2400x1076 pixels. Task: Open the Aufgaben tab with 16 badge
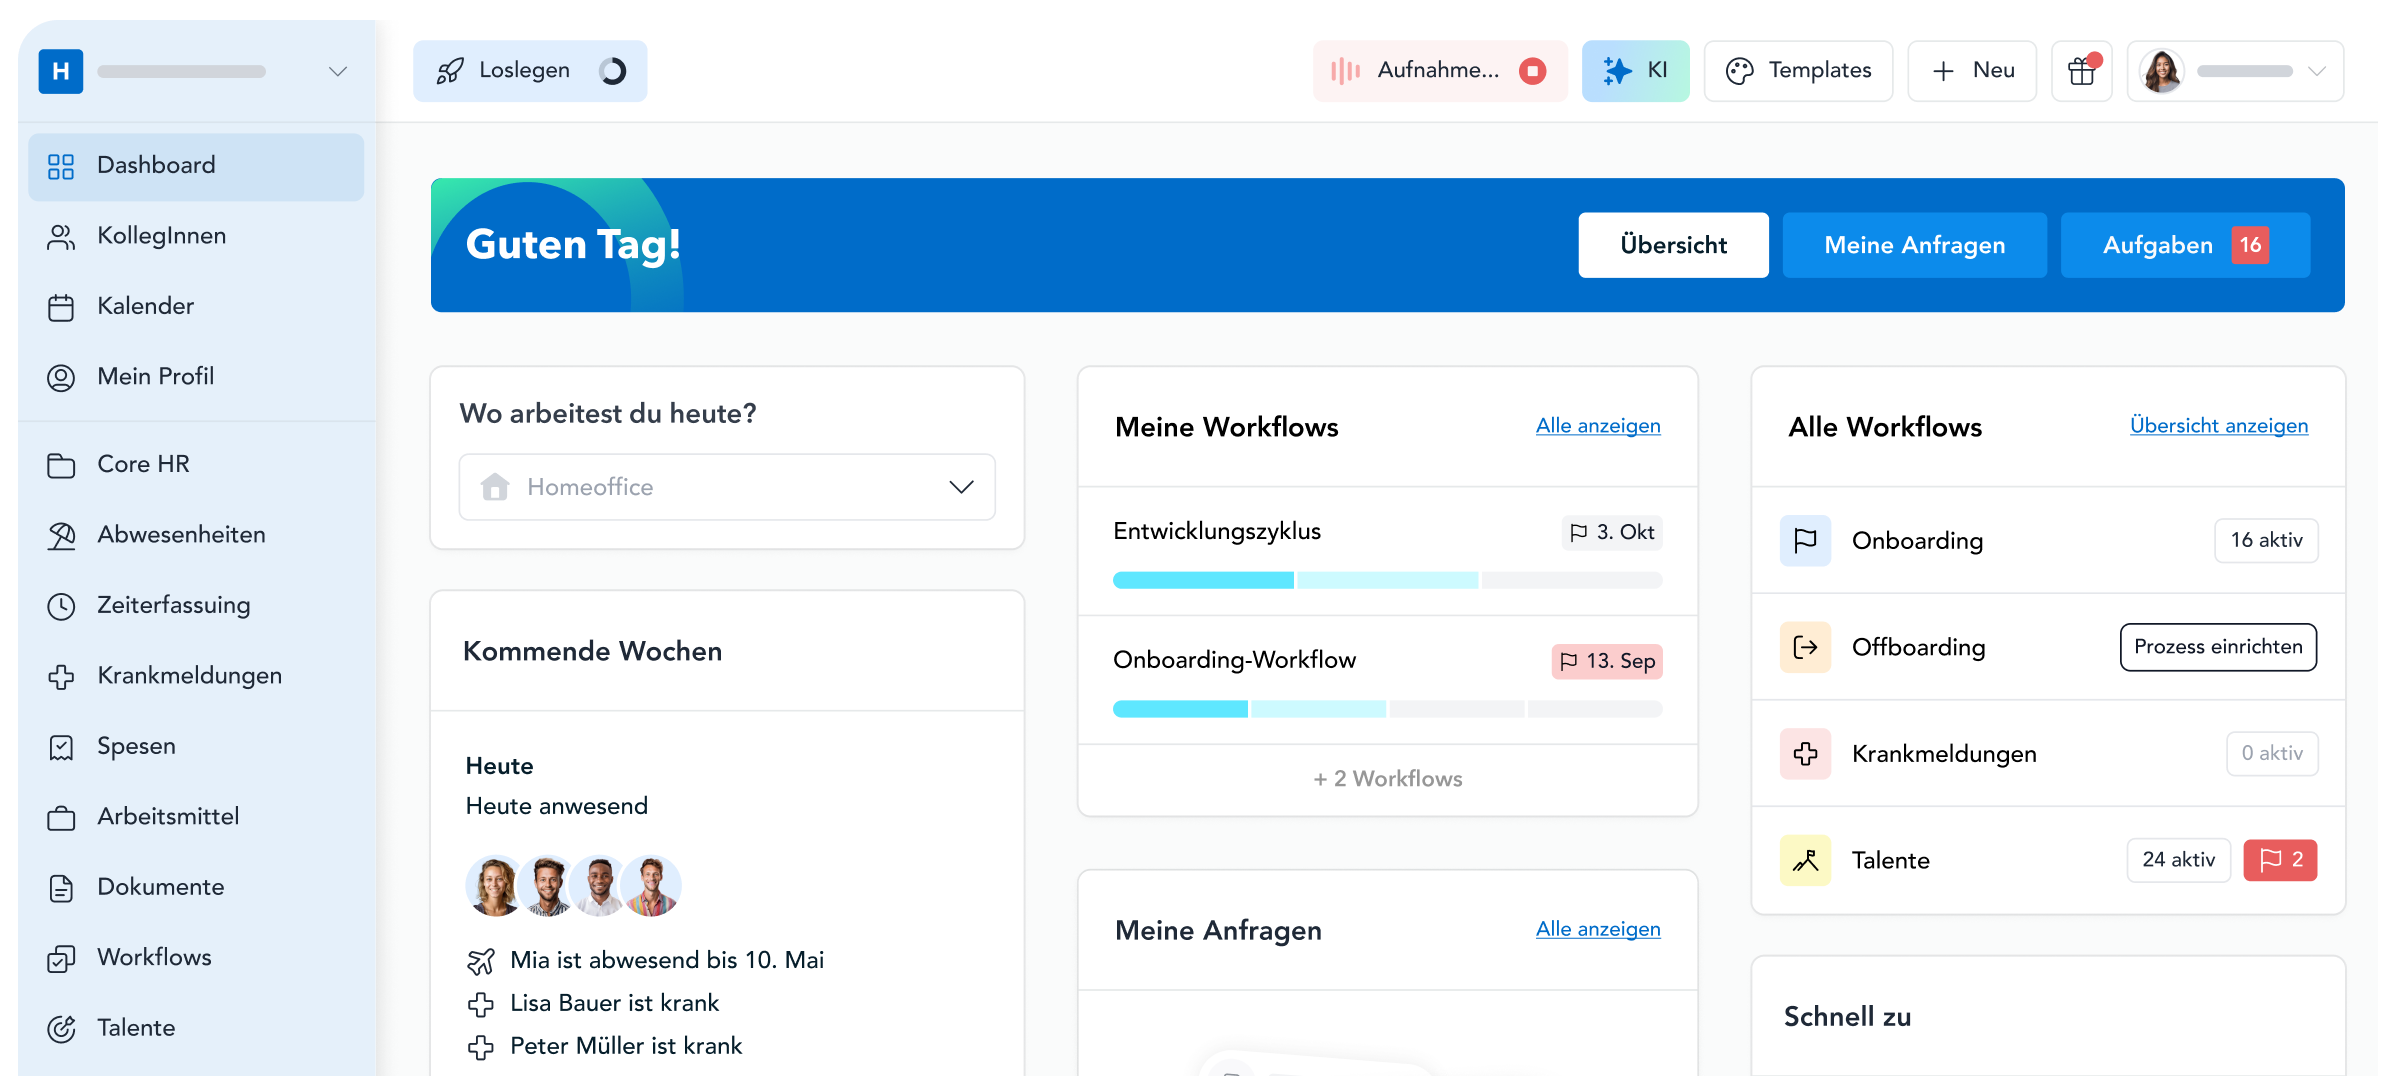pyautogui.click(x=2185, y=245)
